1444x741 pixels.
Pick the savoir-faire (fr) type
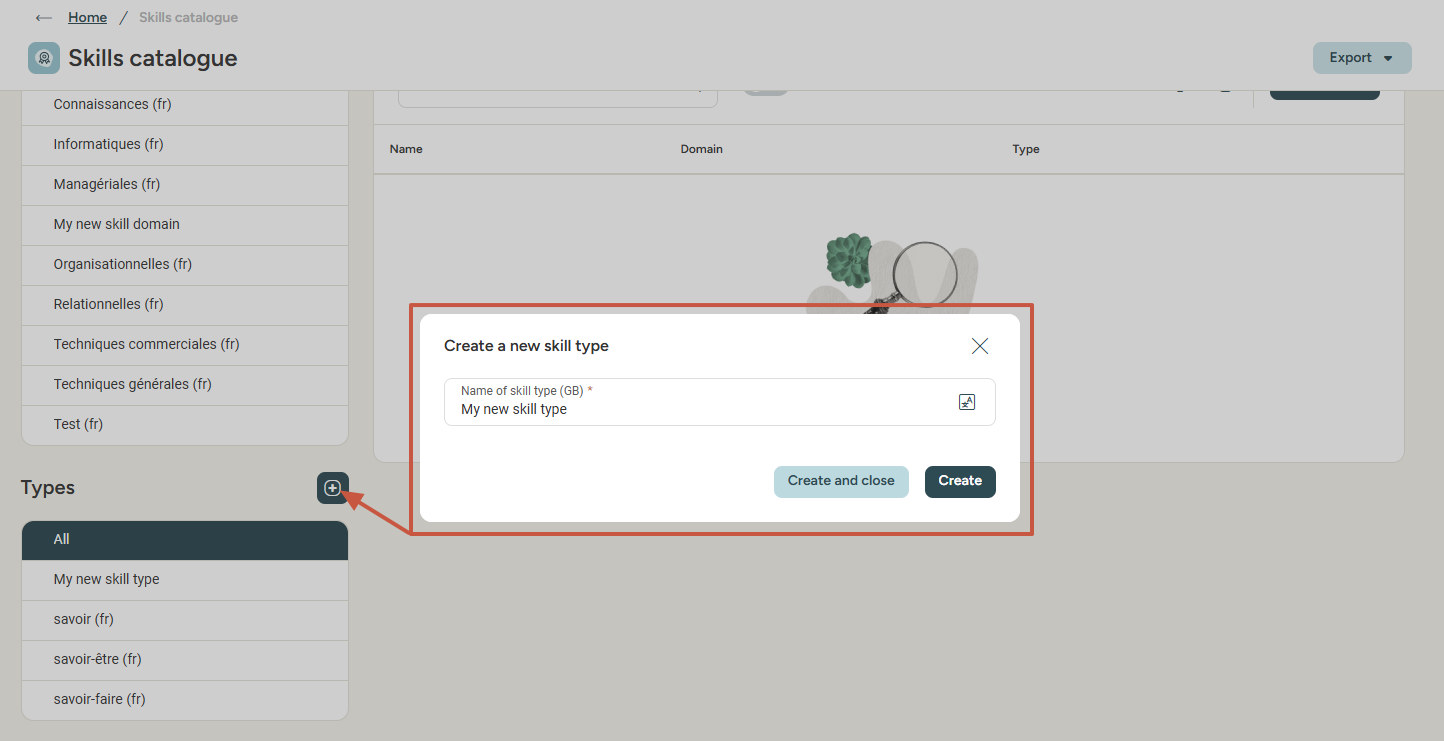point(185,700)
